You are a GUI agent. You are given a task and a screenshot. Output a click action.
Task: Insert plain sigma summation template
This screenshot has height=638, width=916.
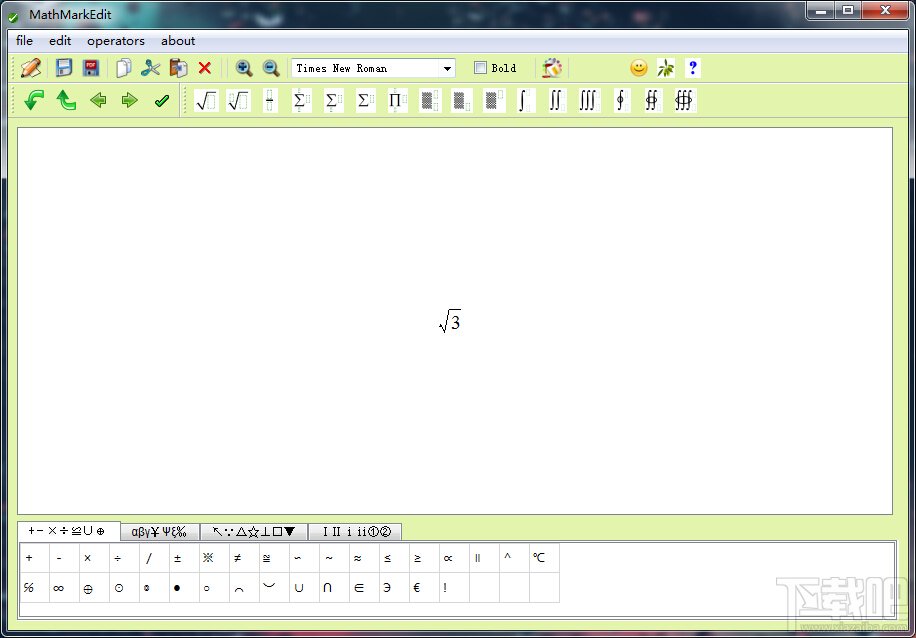tap(365, 100)
